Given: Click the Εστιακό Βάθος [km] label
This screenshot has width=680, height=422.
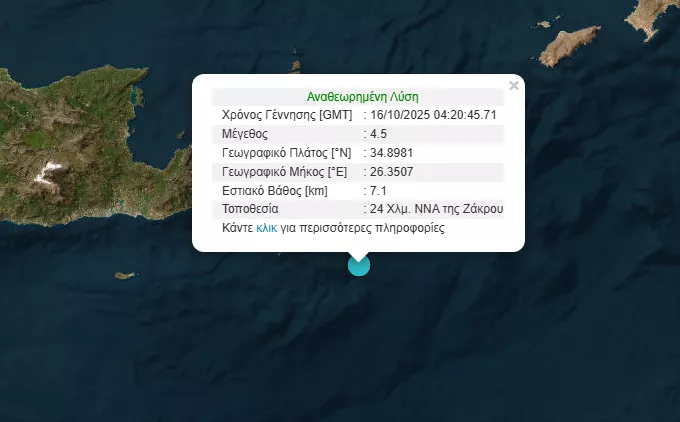Looking at the screenshot, I should tap(275, 190).
